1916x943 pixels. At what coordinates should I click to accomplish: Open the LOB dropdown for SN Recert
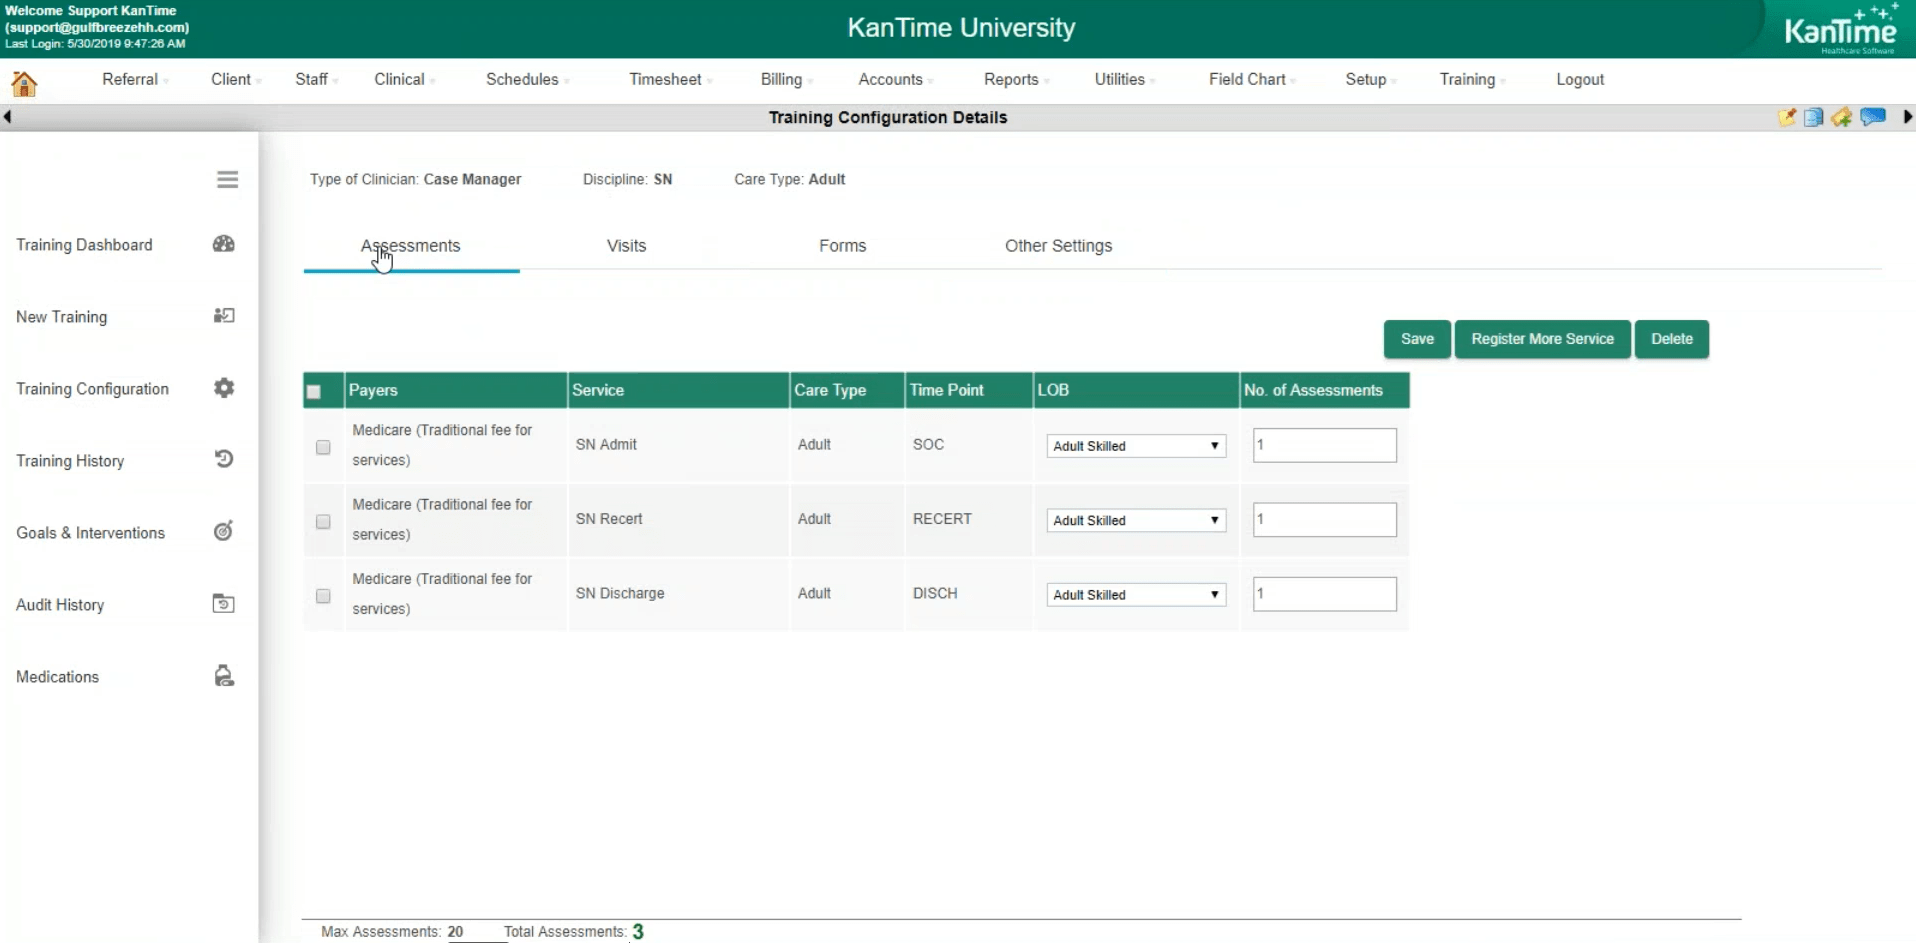pyautogui.click(x=1136, y=520)
